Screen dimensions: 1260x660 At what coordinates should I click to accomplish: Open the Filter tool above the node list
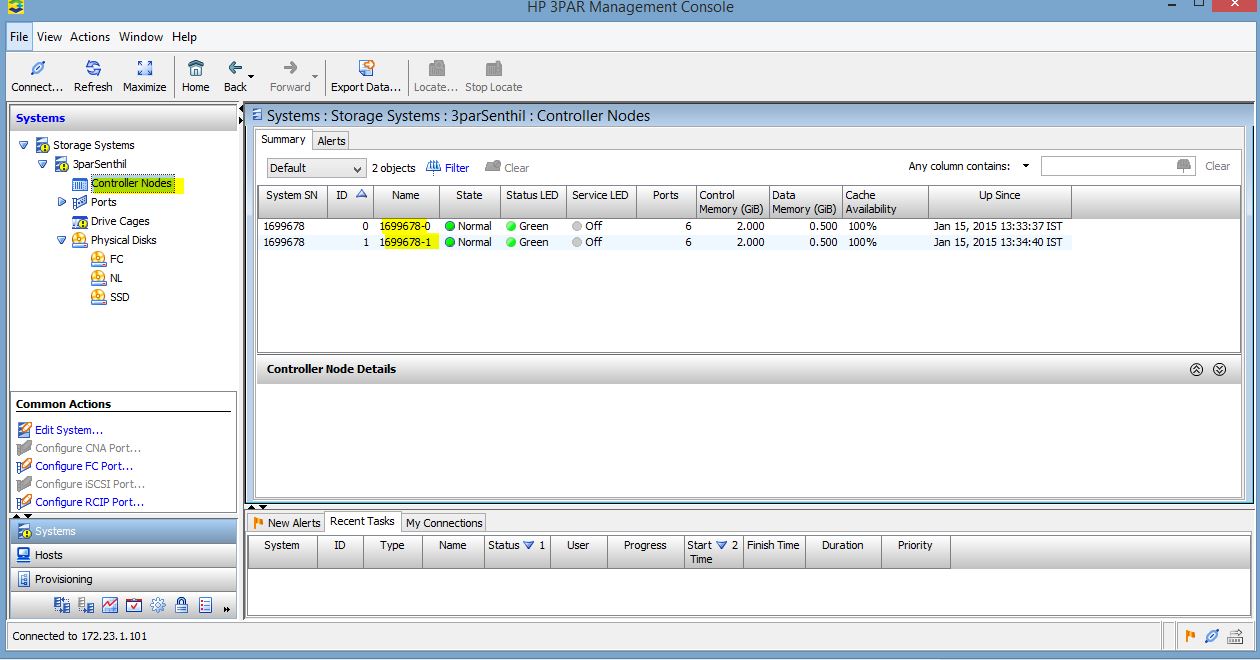coord(448,166)
